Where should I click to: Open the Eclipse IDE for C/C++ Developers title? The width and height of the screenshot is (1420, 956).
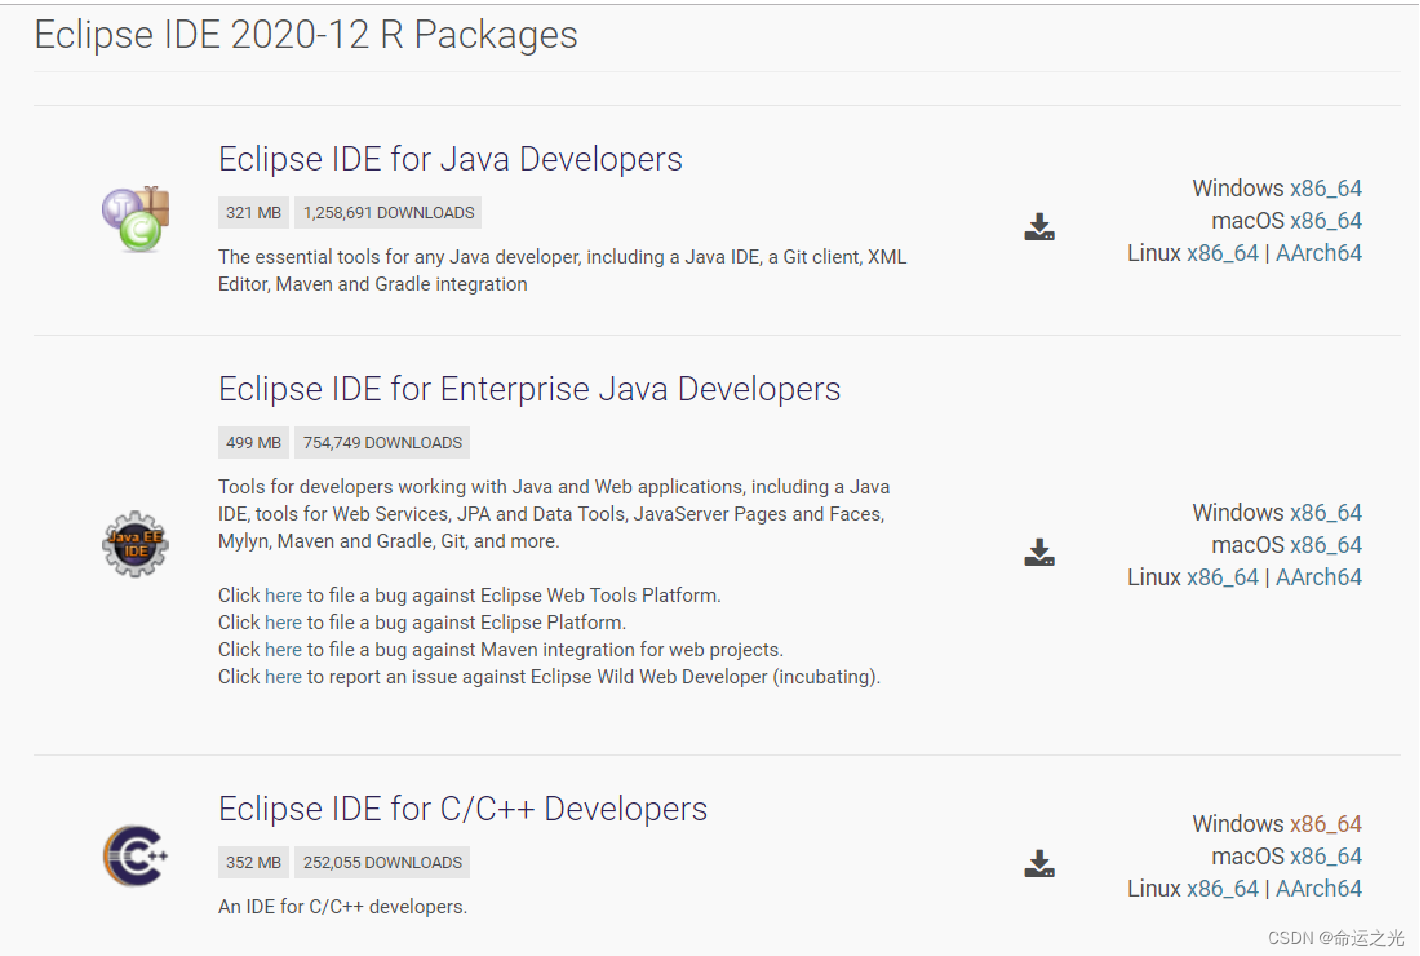point(462,808)
